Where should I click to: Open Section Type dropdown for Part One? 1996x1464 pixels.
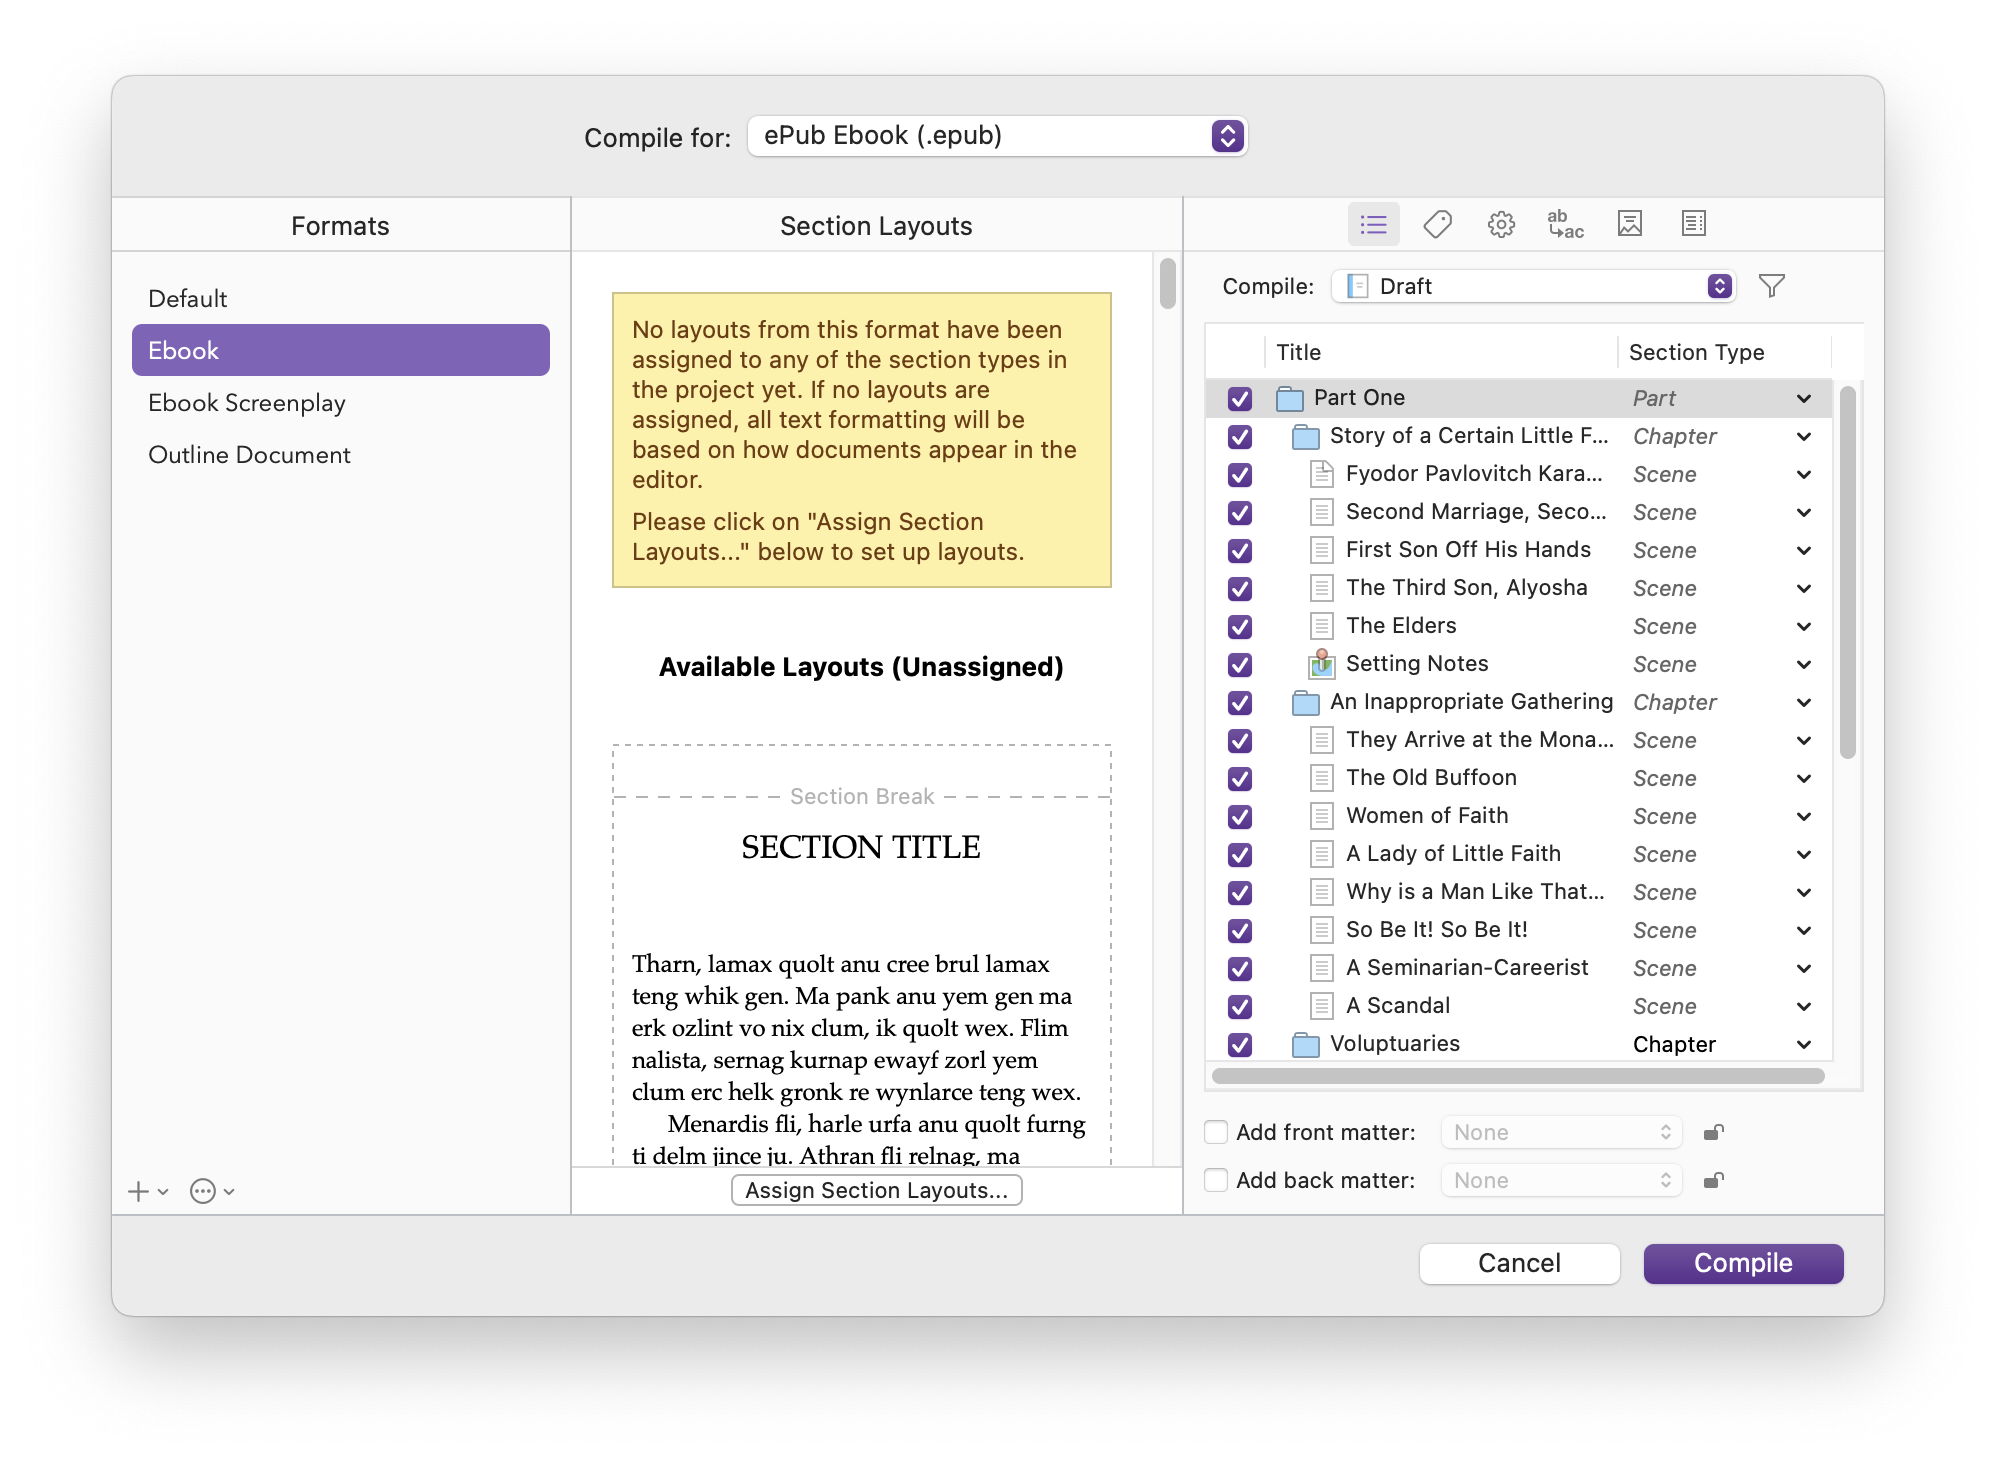pos(1803,398)
